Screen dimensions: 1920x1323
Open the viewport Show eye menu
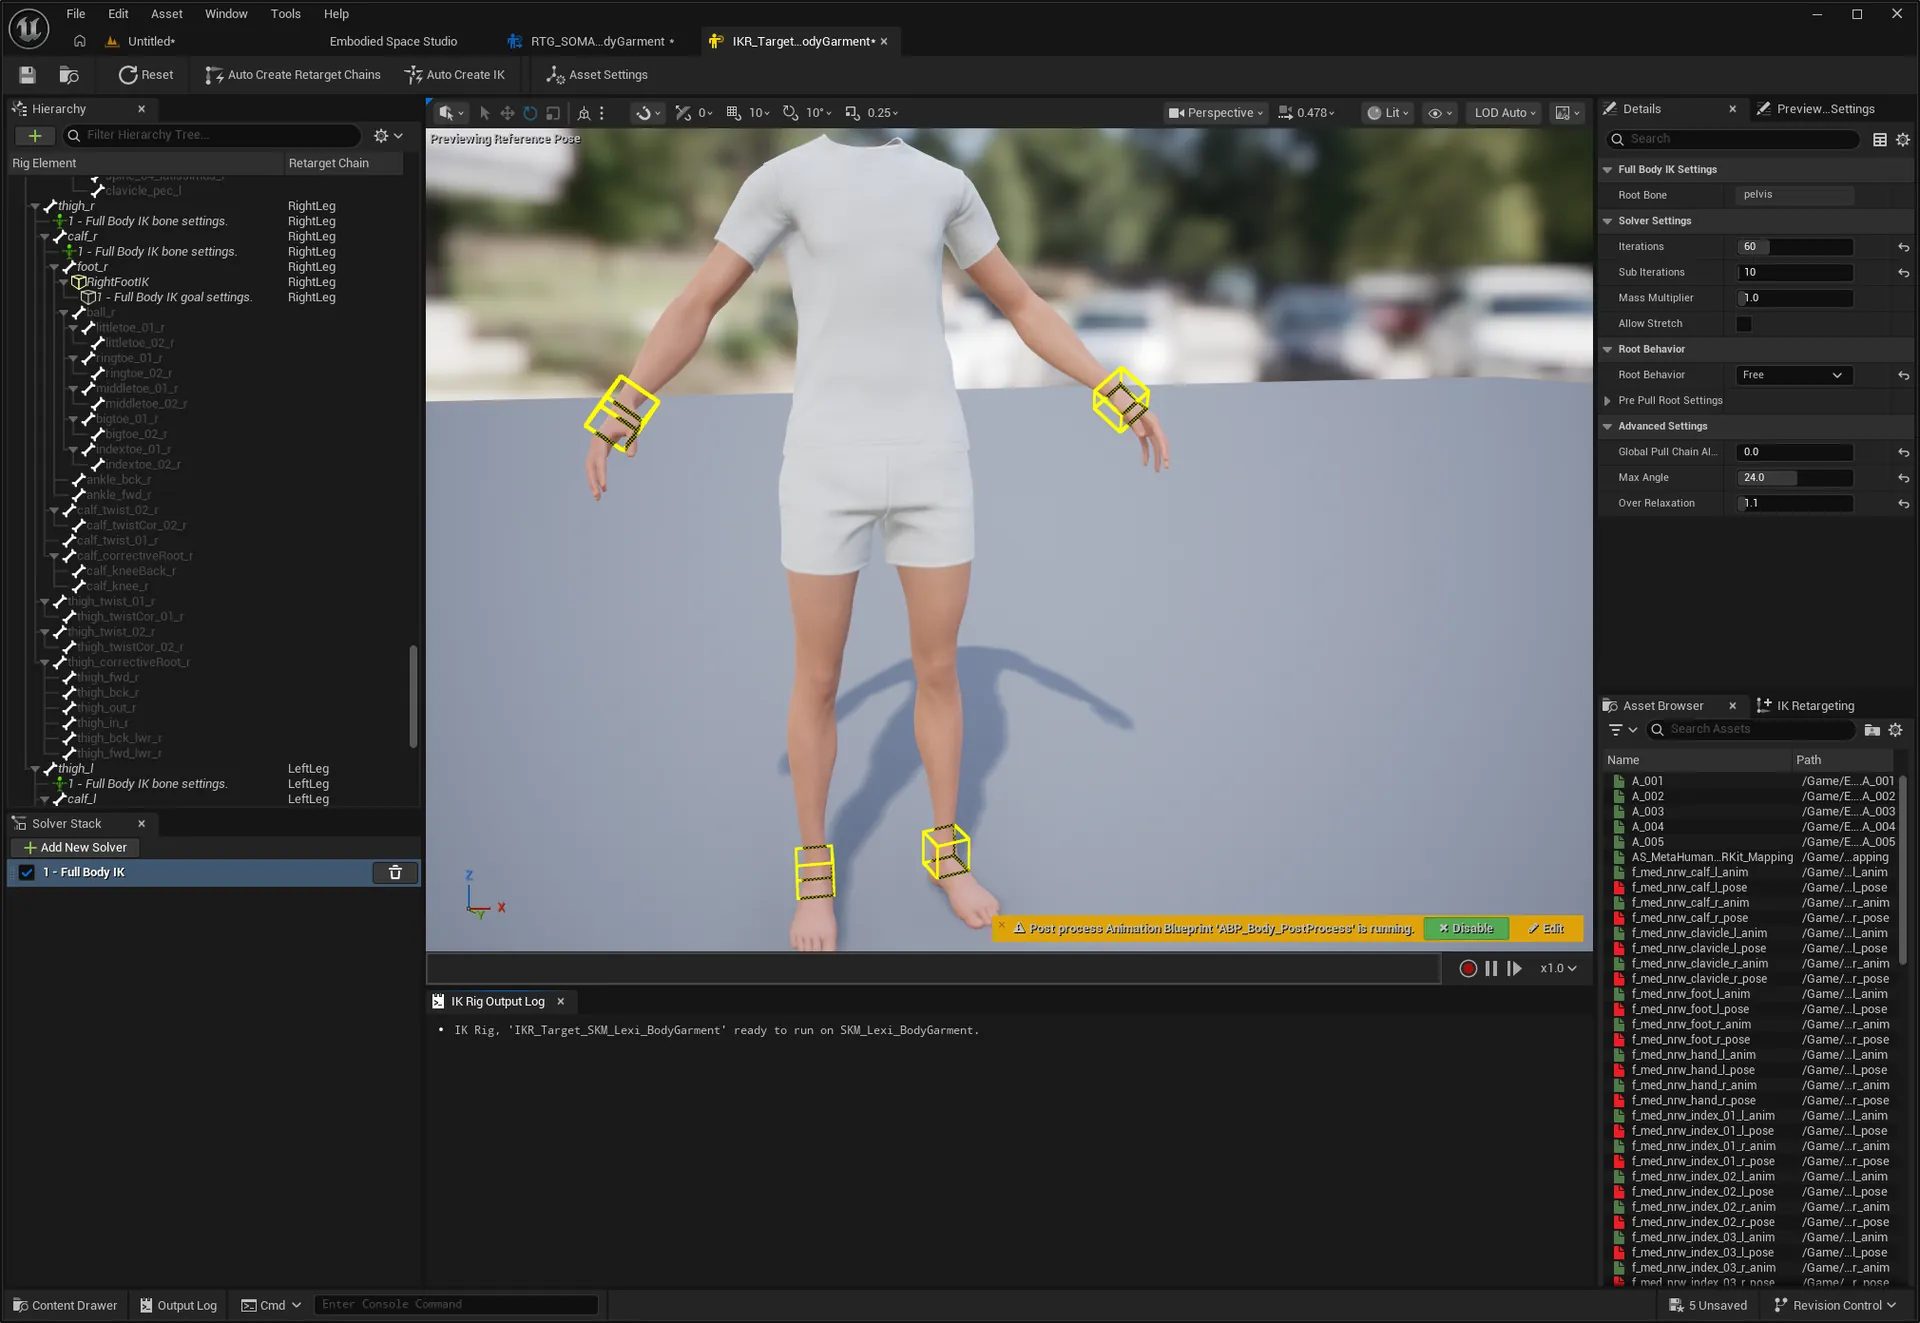[1440, 113]
